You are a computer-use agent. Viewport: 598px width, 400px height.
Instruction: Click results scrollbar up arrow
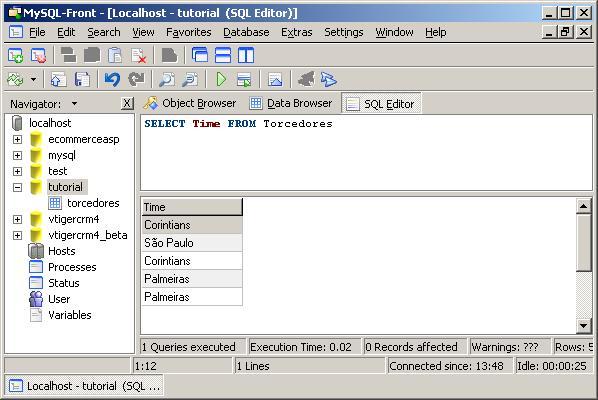click(x=584, y=206)
